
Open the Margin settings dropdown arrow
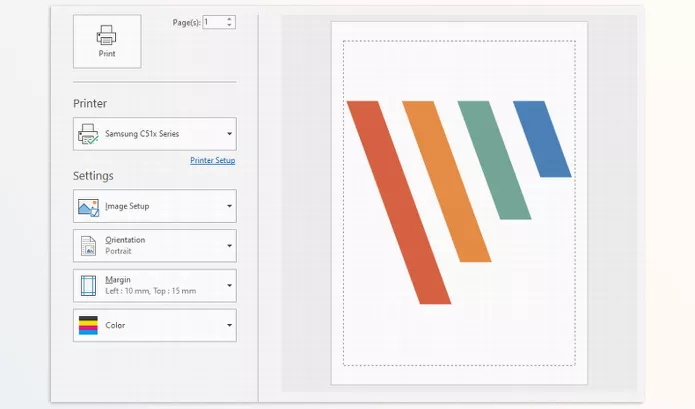pos(229,285)
